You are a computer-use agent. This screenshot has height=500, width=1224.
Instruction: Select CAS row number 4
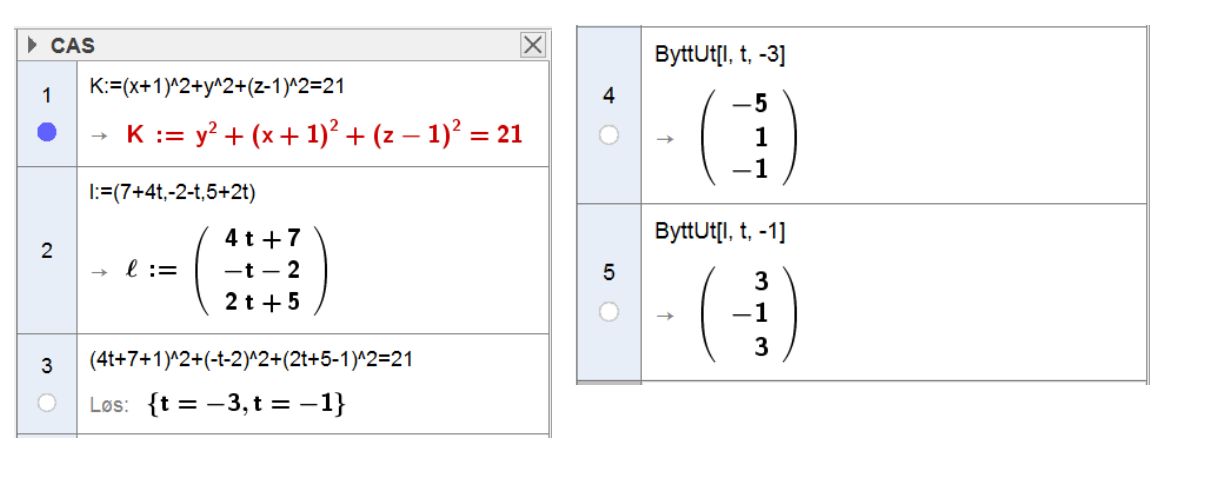609,96
